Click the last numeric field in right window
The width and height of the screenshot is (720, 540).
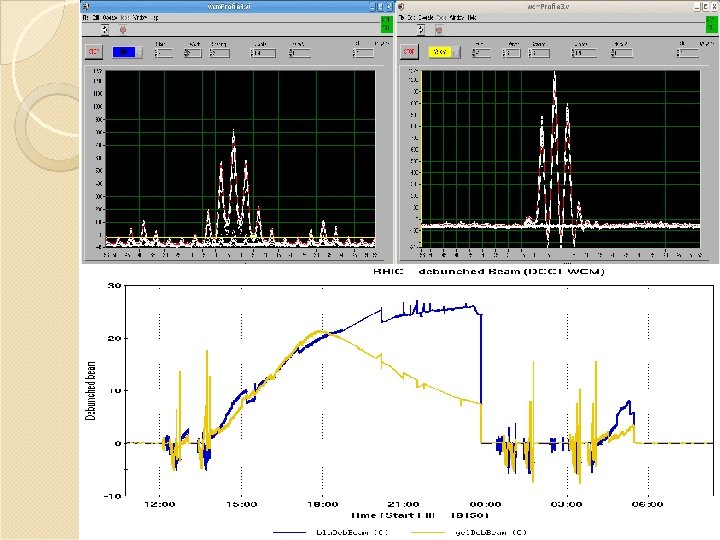click(x=687, y=53)
